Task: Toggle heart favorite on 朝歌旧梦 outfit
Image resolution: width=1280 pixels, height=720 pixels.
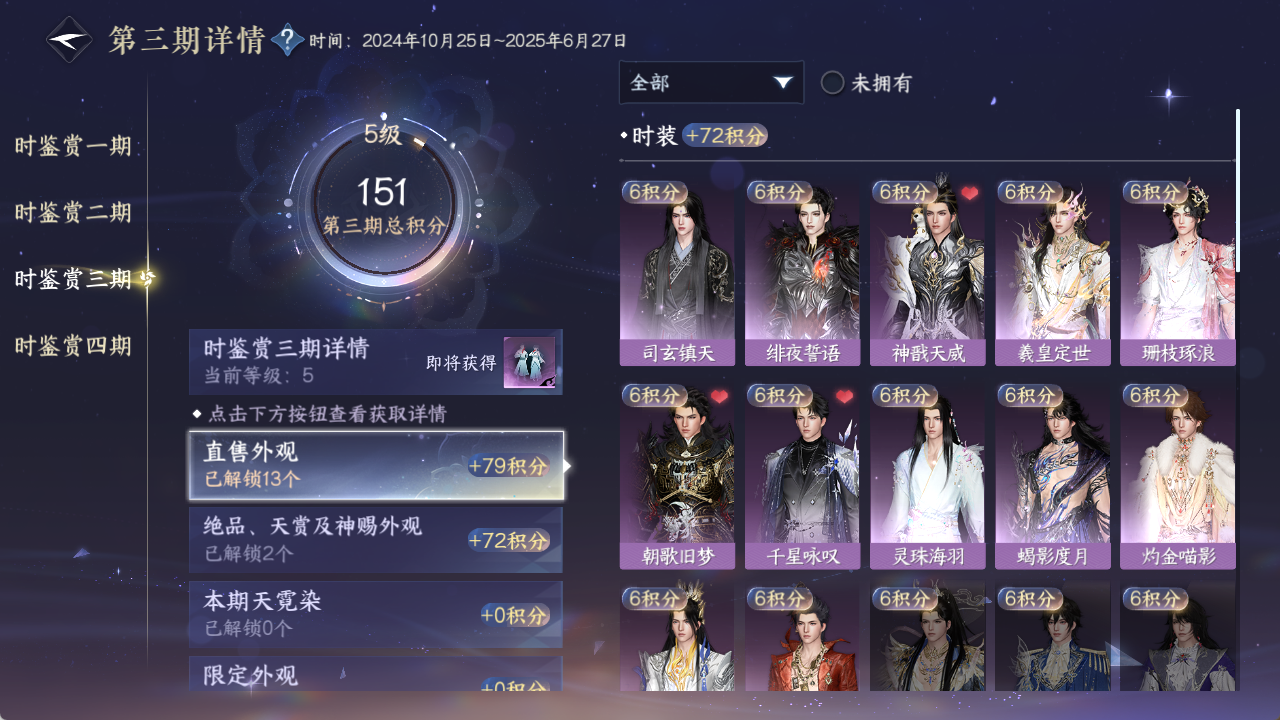Action: [719, 397]
